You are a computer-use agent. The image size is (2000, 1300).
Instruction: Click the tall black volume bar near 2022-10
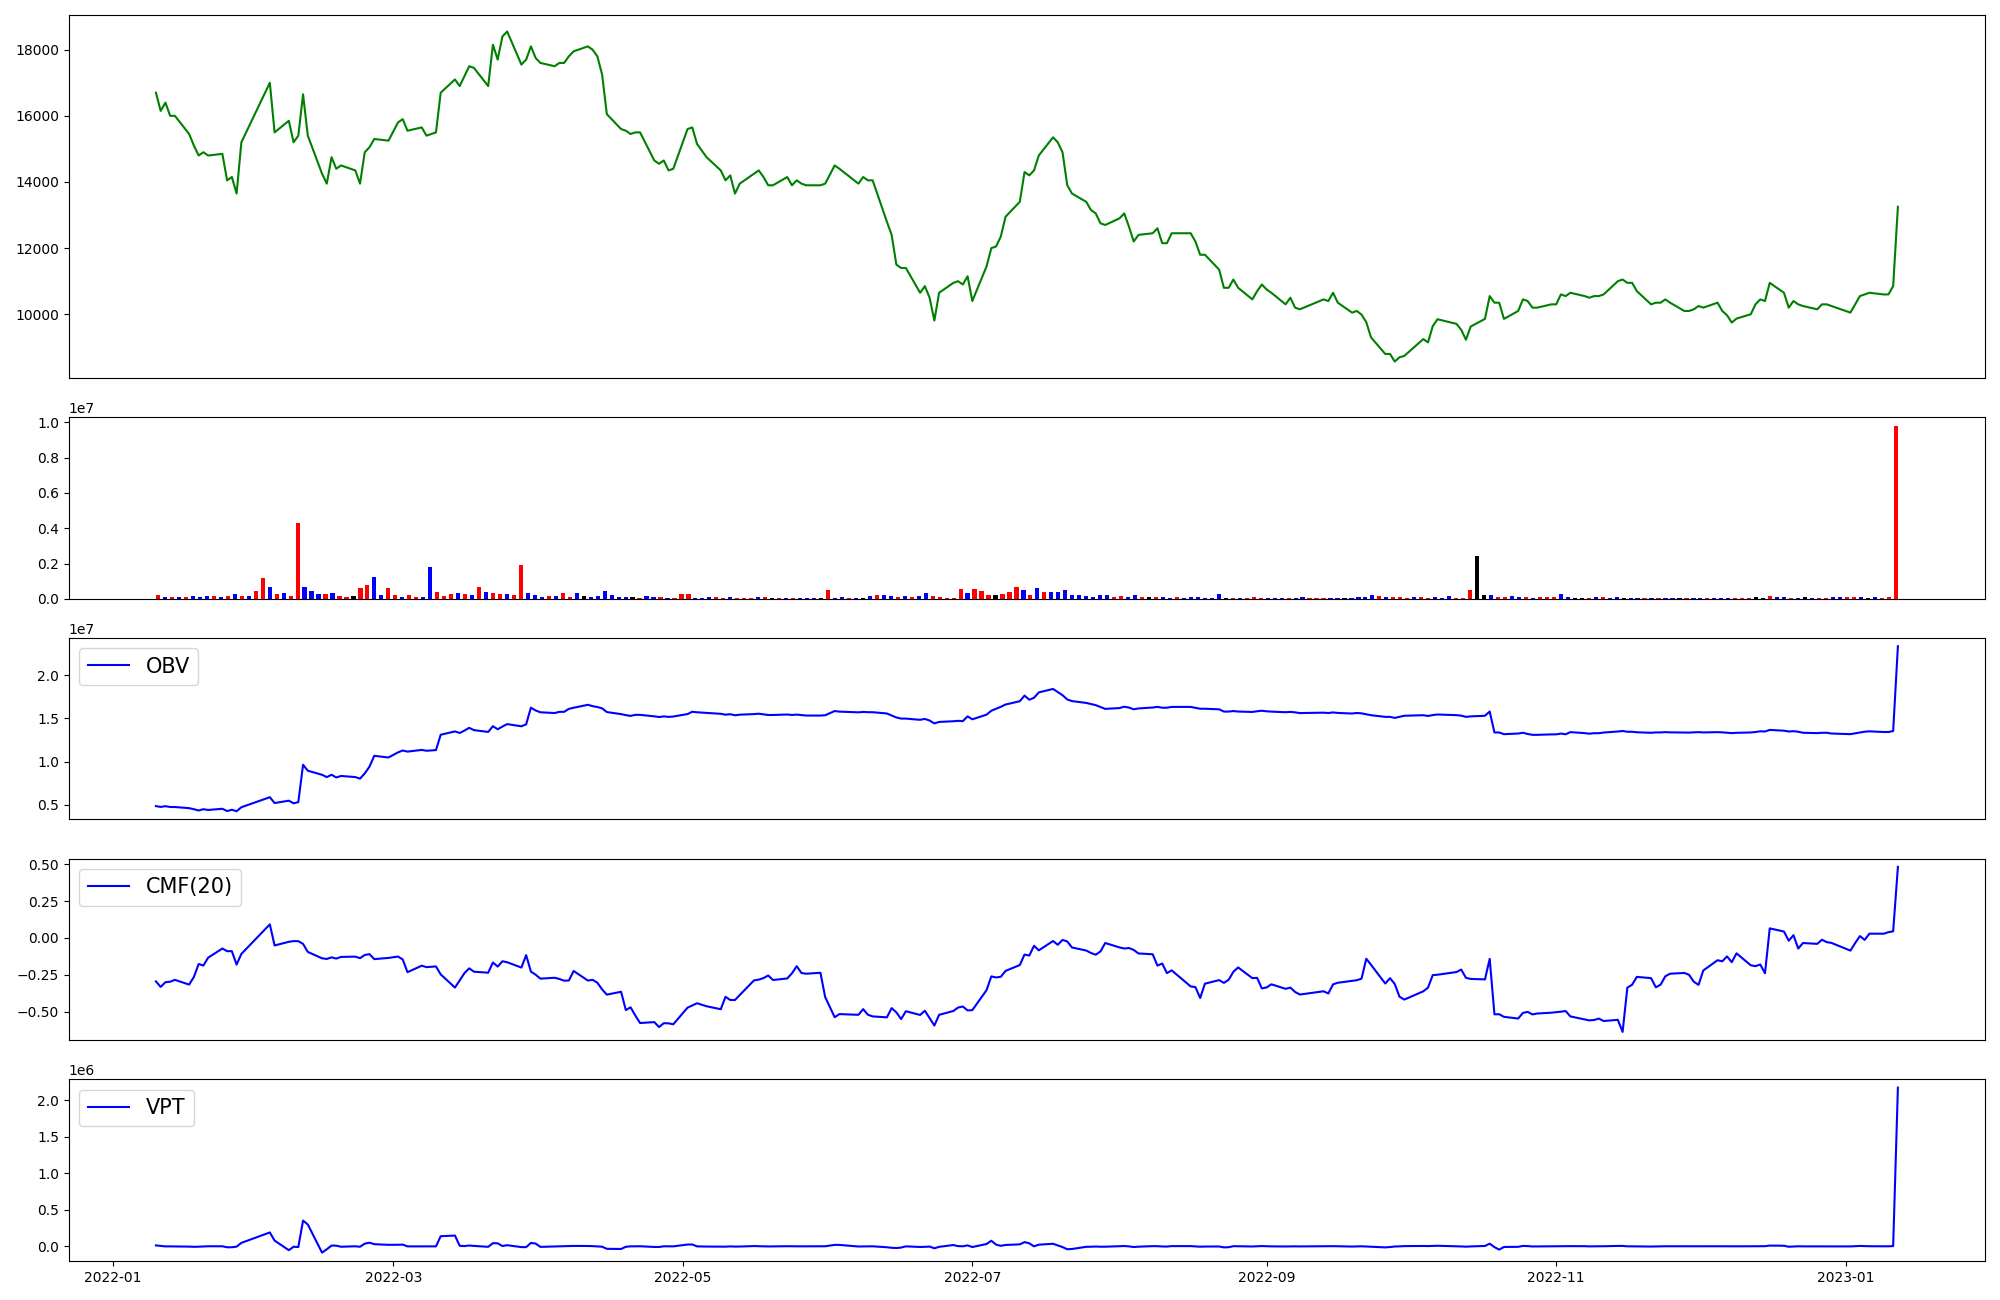tap(1477, 577)
